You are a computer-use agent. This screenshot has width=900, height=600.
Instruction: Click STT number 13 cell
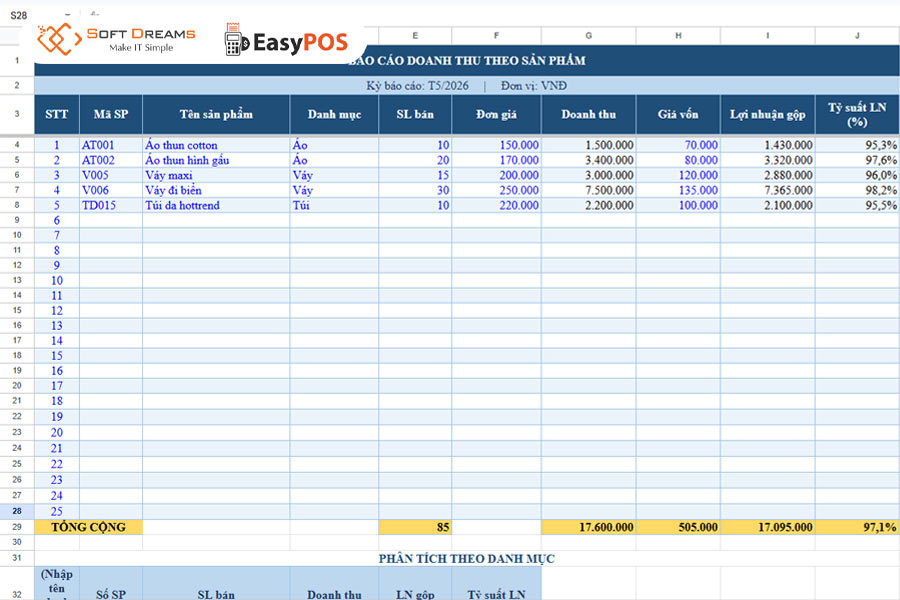[56, 326]
